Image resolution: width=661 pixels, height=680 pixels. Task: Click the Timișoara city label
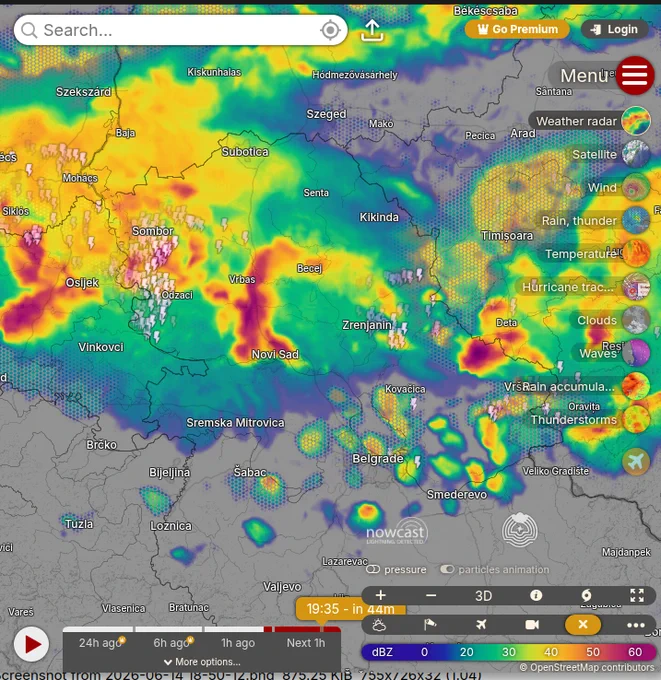[507, 235]
